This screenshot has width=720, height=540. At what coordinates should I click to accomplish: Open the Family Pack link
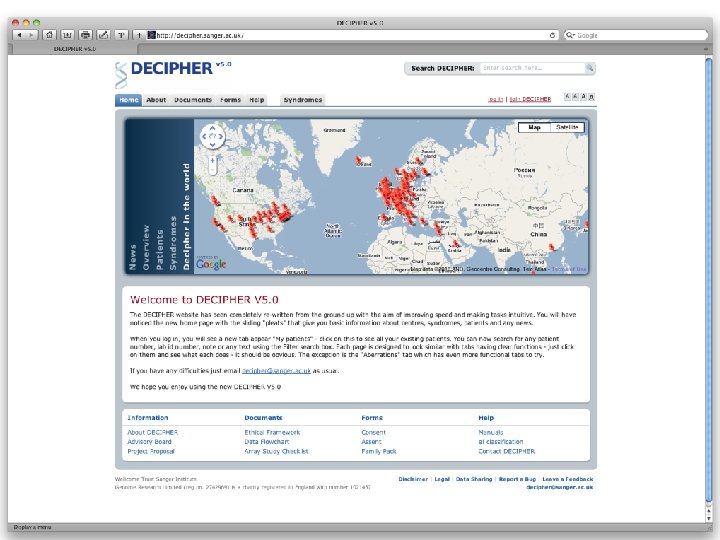coord(379,451)
